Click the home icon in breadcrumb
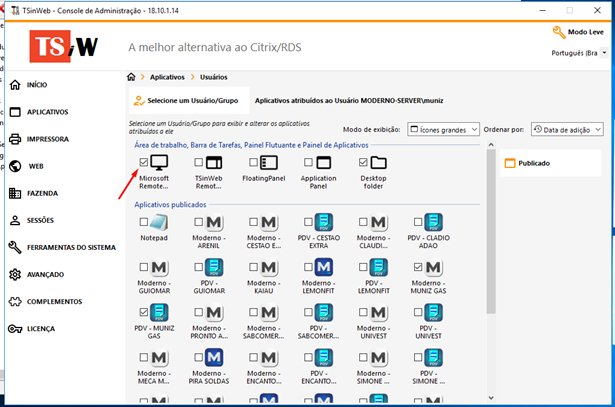This screenshot has width=615, height=407. point(131,77)
